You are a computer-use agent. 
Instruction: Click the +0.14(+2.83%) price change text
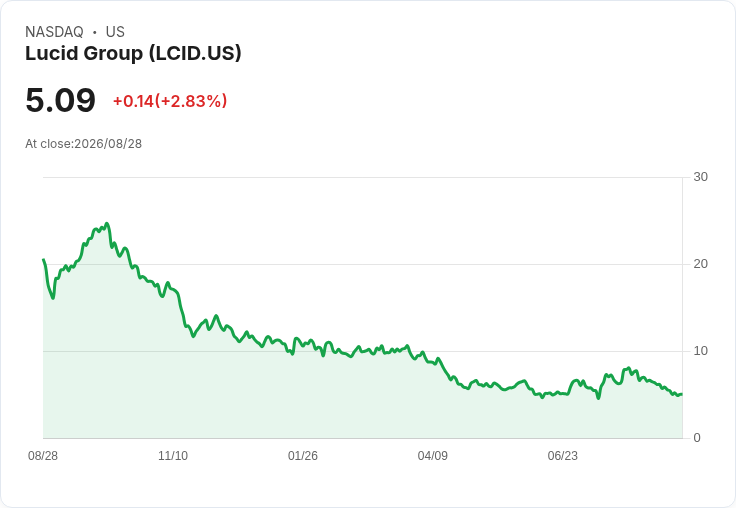(170, 101)
